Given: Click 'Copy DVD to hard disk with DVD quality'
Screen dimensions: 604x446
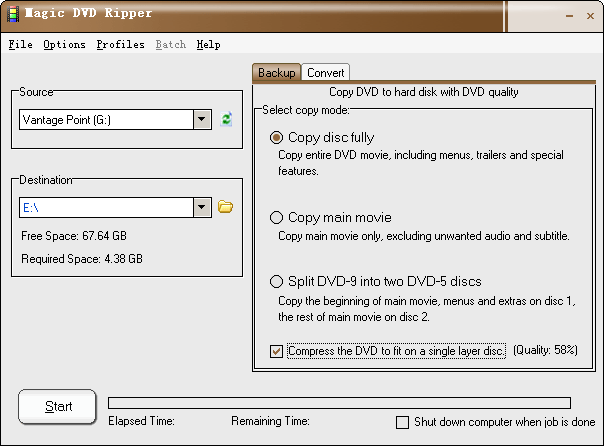Looking at the screenshot, I should click(x=424, y=92).
